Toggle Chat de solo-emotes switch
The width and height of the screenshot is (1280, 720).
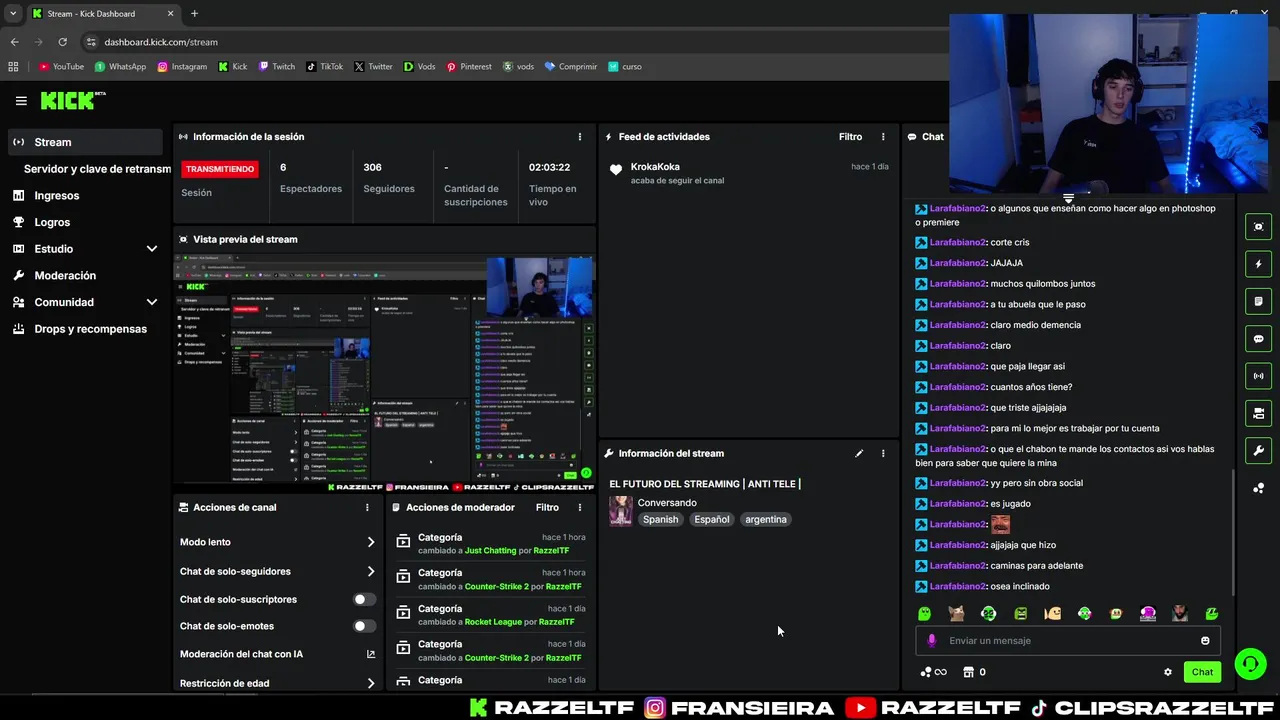tap(365, 626)
